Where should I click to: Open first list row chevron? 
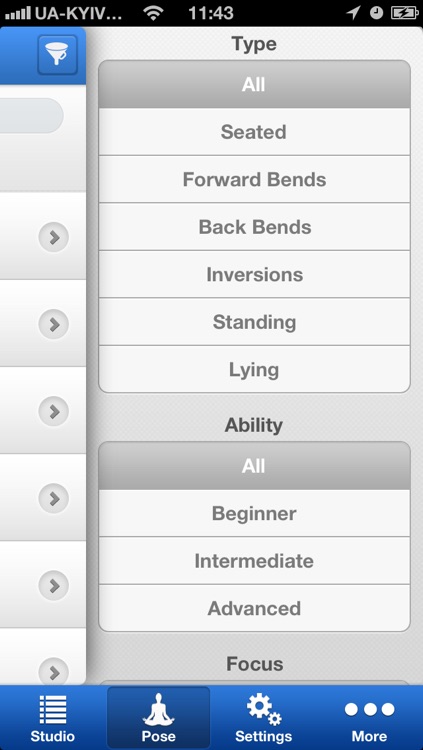tap(54, 237)
